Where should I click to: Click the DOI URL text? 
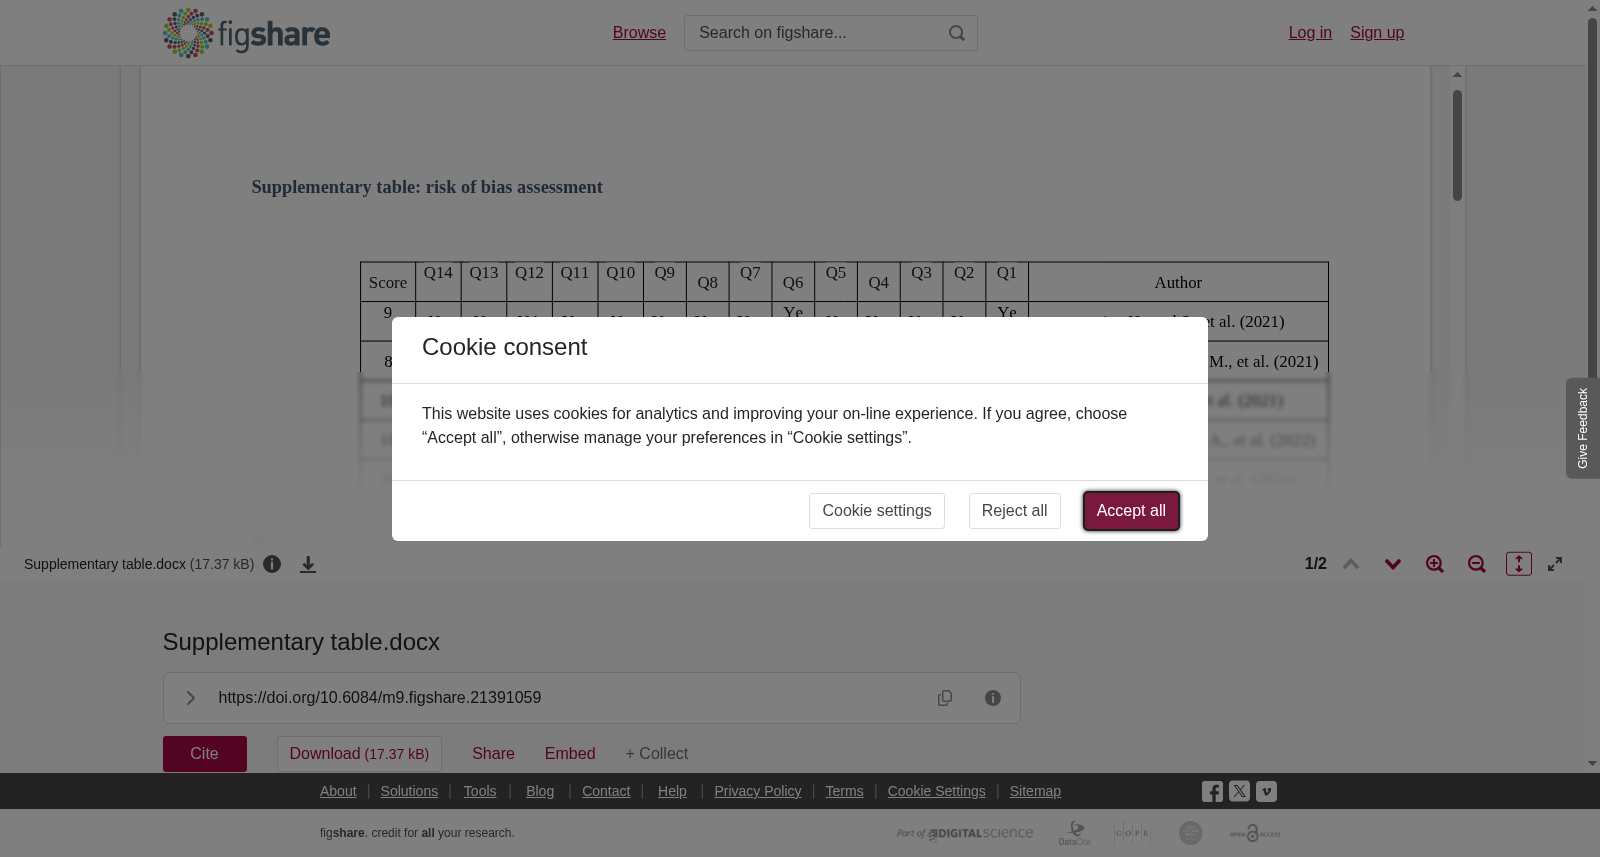pos(380,698)
